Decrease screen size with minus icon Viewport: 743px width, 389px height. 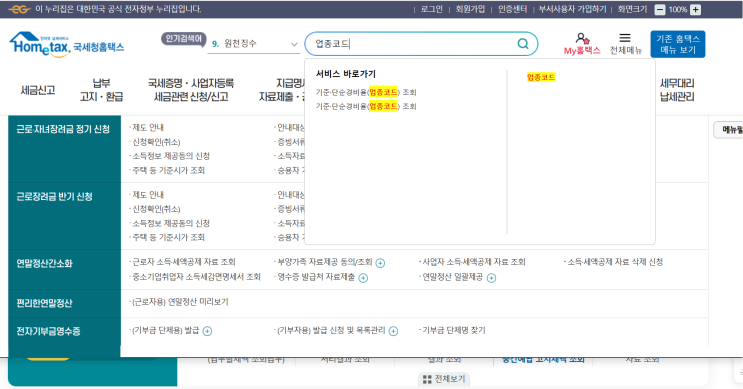660,9
